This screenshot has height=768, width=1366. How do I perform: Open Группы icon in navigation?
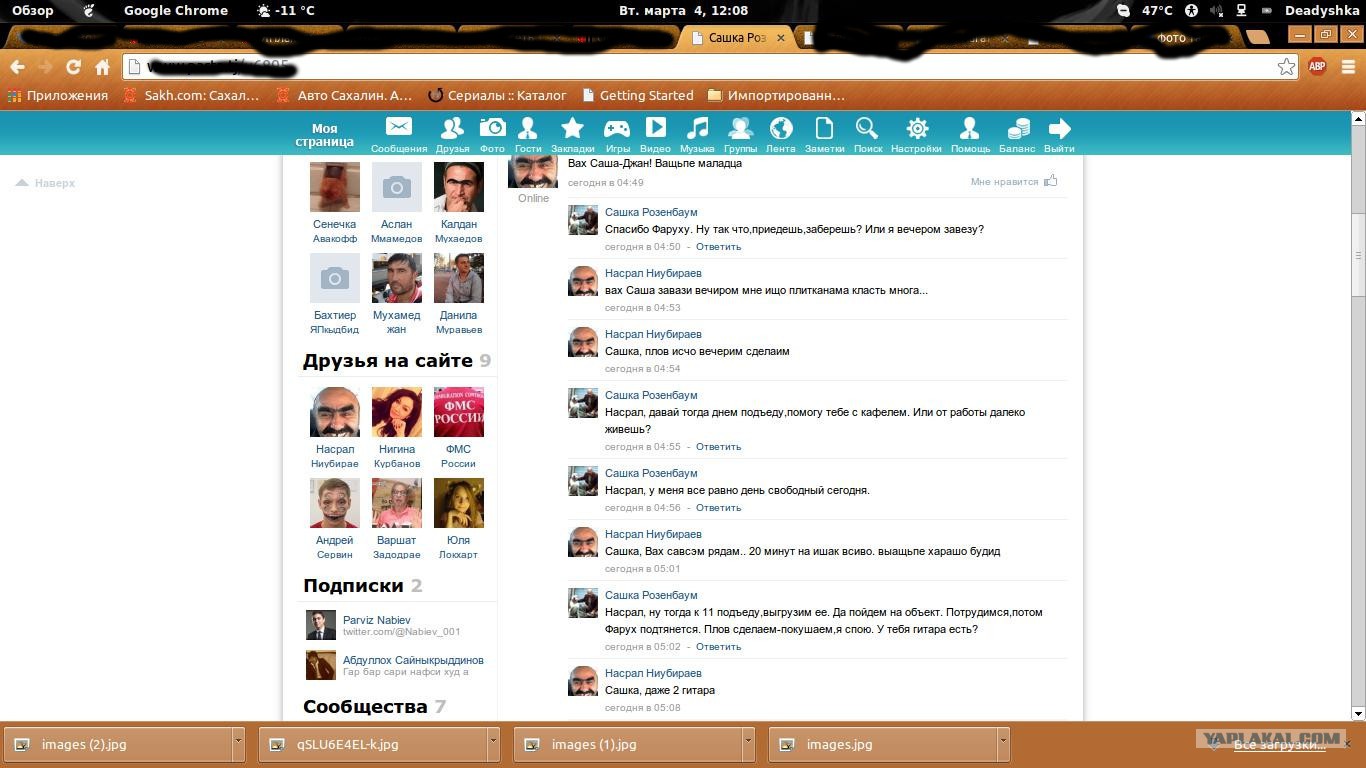point(740,128)
